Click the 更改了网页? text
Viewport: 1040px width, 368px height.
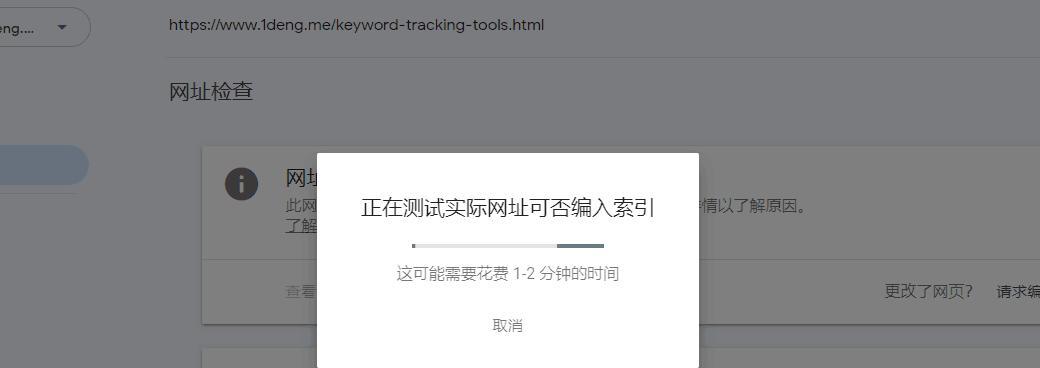[x=929, y=291]
